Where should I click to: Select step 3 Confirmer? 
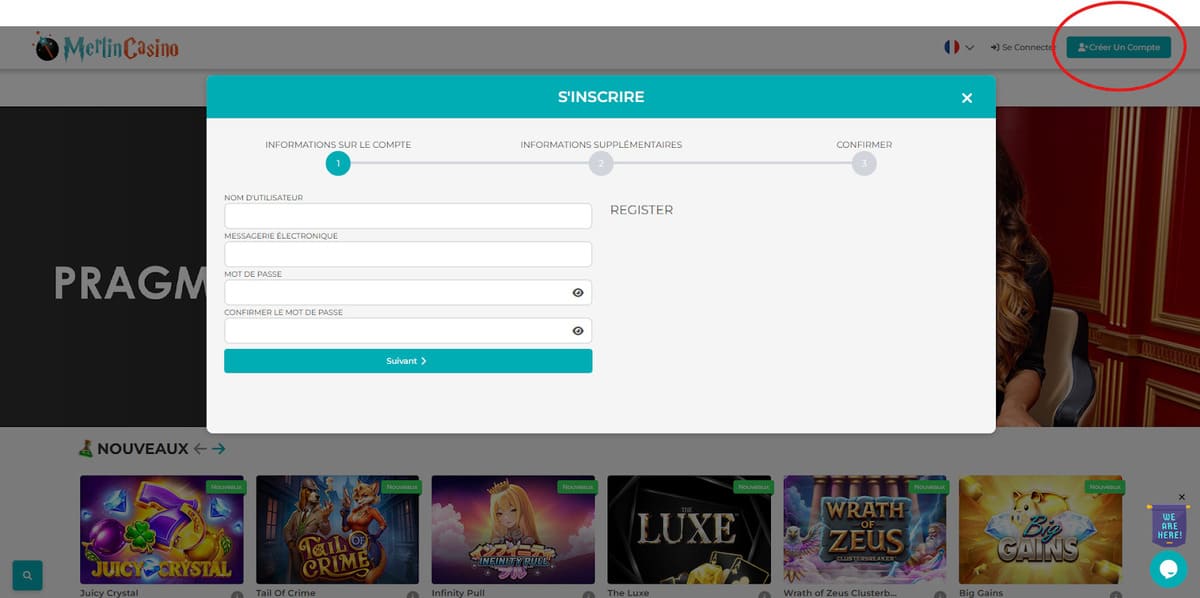864,163
